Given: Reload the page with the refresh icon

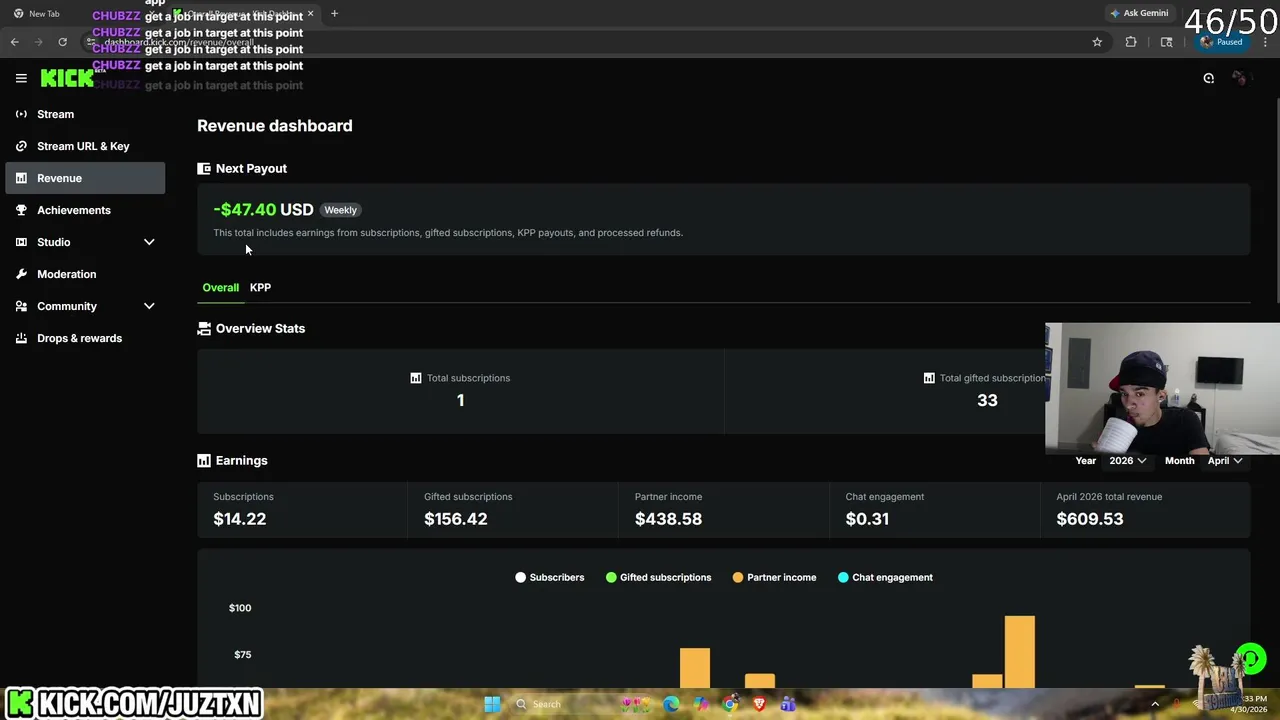Looking at the screenshot, I should coord(62,42).
